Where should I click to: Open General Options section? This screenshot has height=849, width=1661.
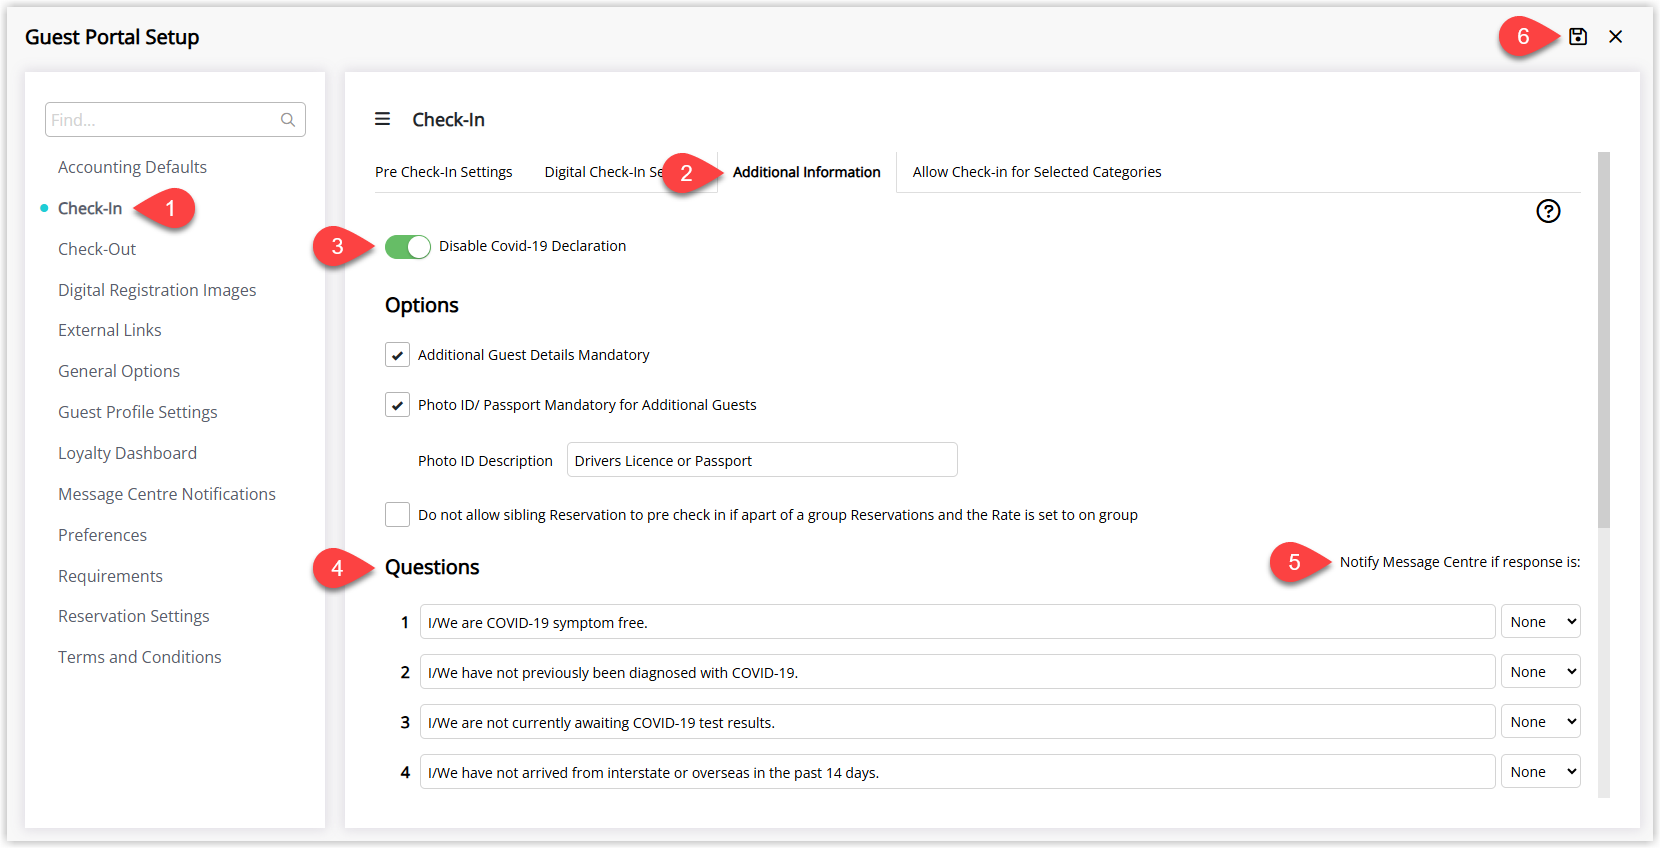pos(119,371)
